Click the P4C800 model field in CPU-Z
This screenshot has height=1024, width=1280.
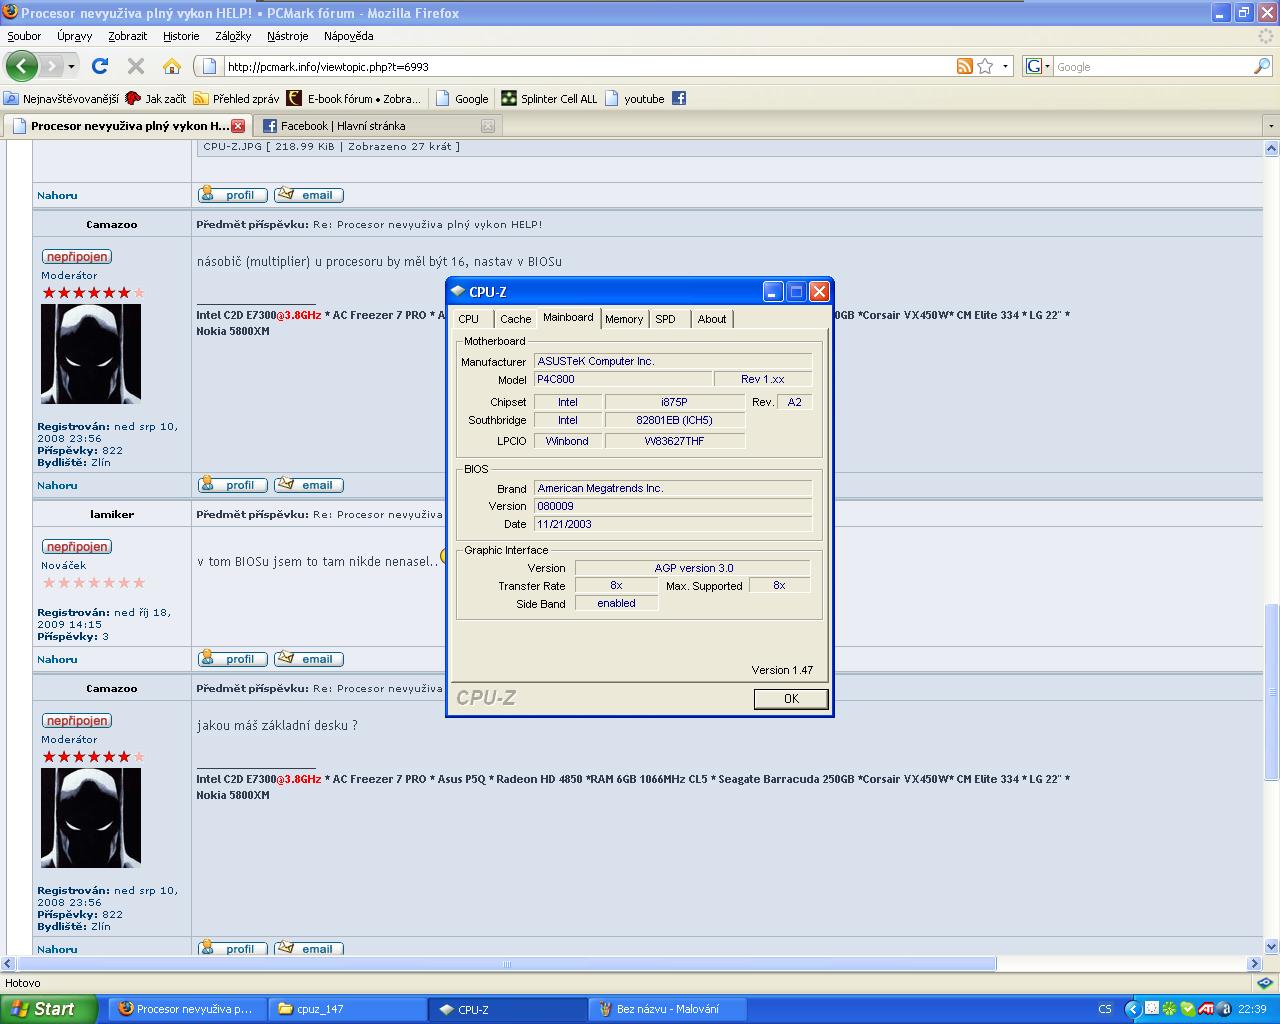coord(623,379)
